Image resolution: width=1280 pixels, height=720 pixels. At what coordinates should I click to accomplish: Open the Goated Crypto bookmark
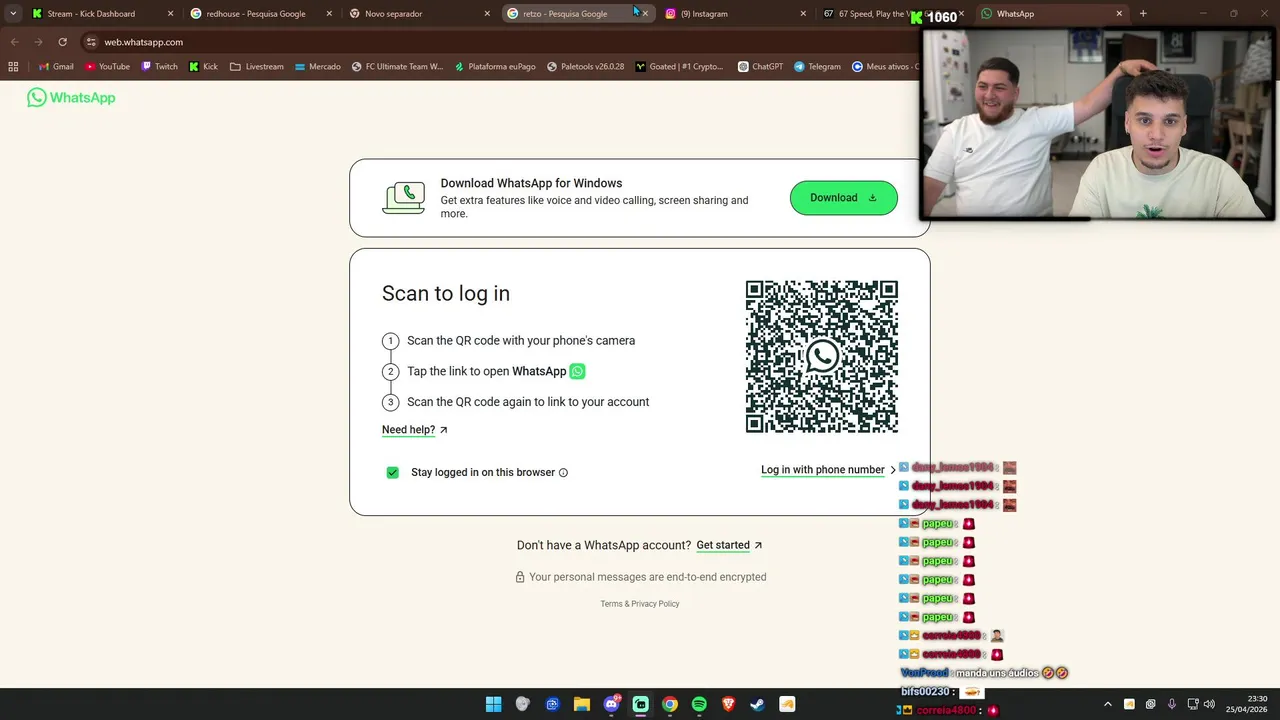pyautogui.click(x=679, y=67)
